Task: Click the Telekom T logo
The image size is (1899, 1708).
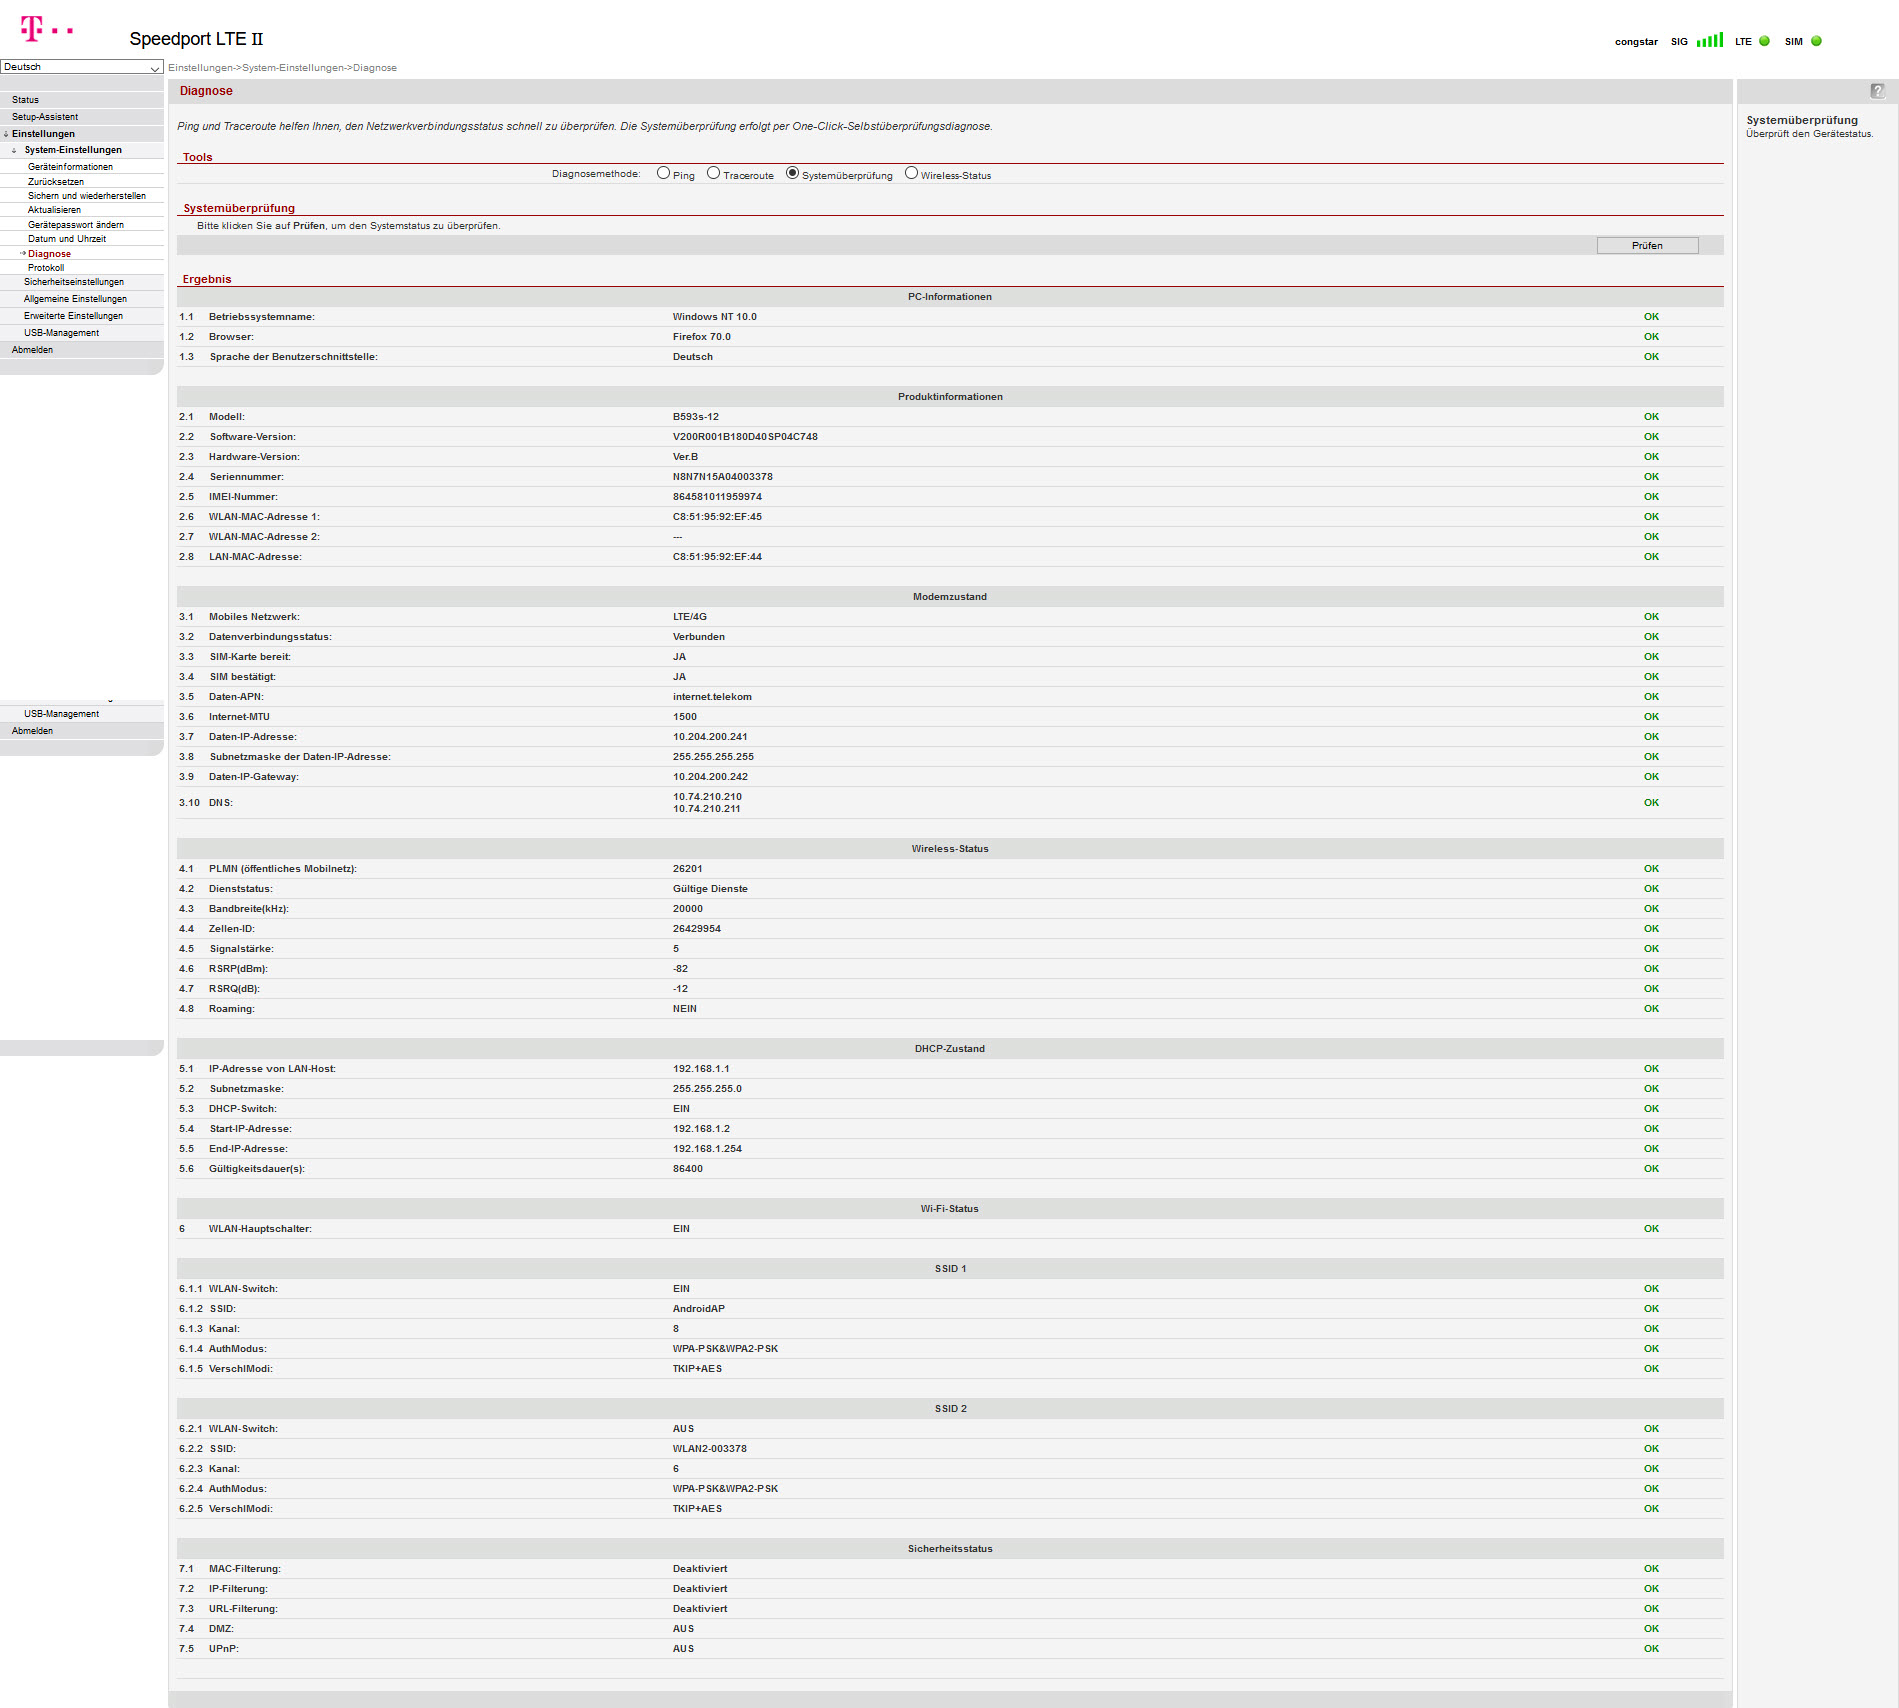Action: click(x=32, y=29)
